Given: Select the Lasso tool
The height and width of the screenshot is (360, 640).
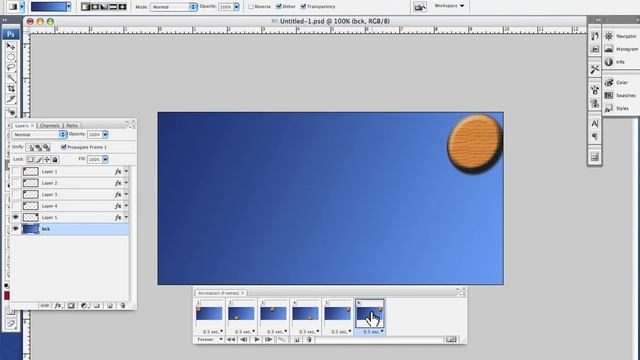Looking at the screenshot, I should pyautogui.click(x=11, y=68).
